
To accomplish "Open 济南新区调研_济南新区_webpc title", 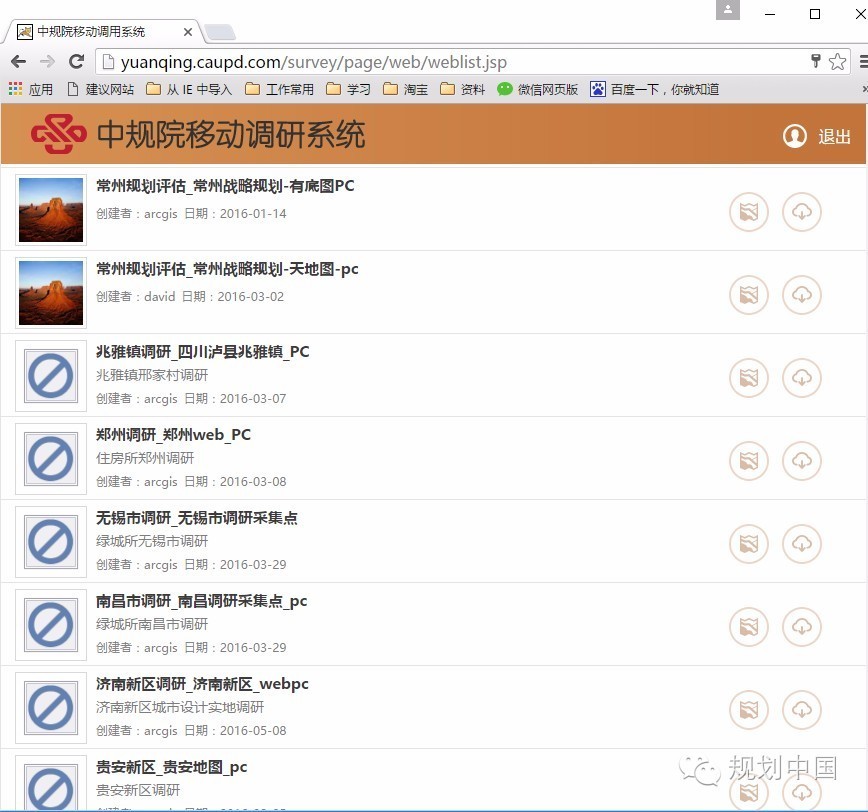I will tap(202, 684).
